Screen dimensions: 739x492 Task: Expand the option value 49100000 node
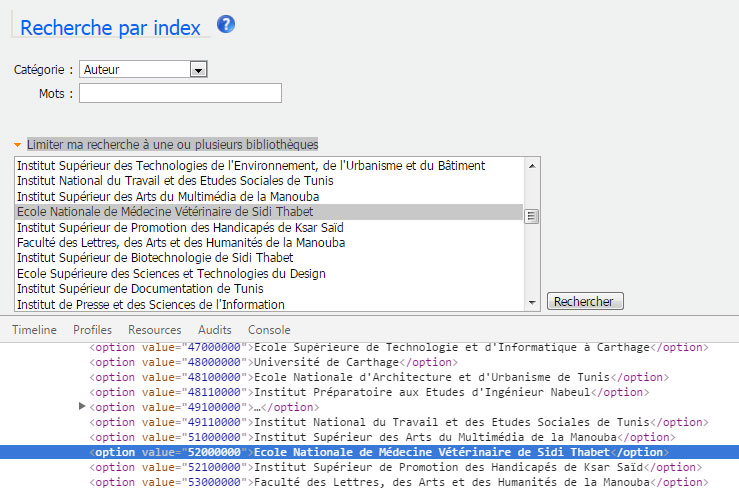[82, 406]
